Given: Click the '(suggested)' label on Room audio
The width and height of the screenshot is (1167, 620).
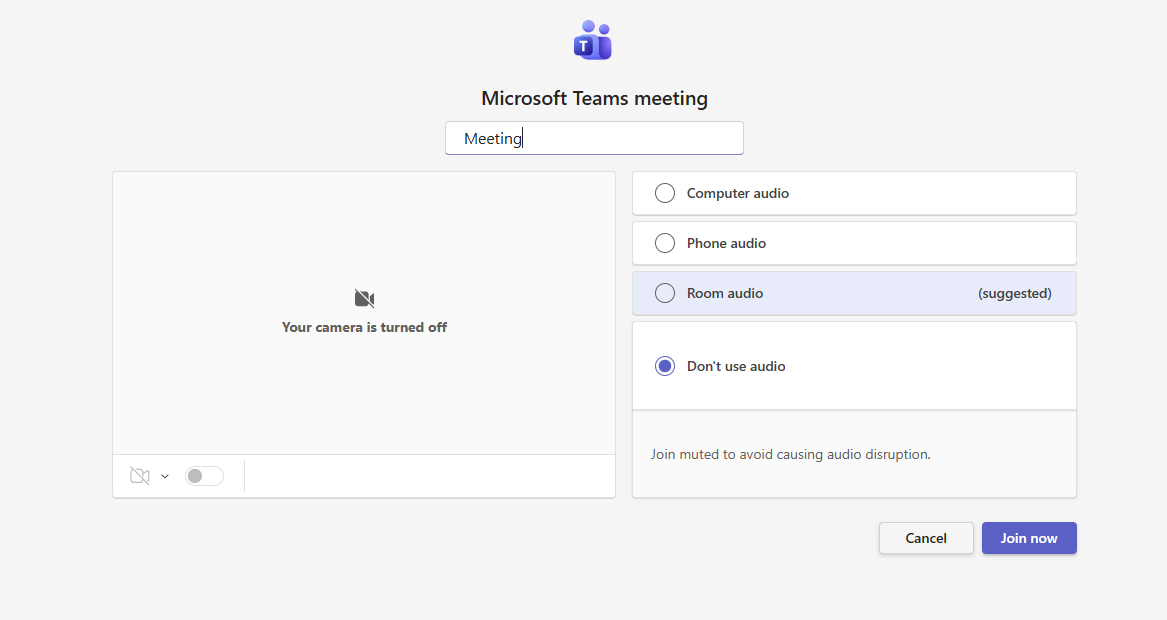Looking at the screenshot, I should [1014, 293].
